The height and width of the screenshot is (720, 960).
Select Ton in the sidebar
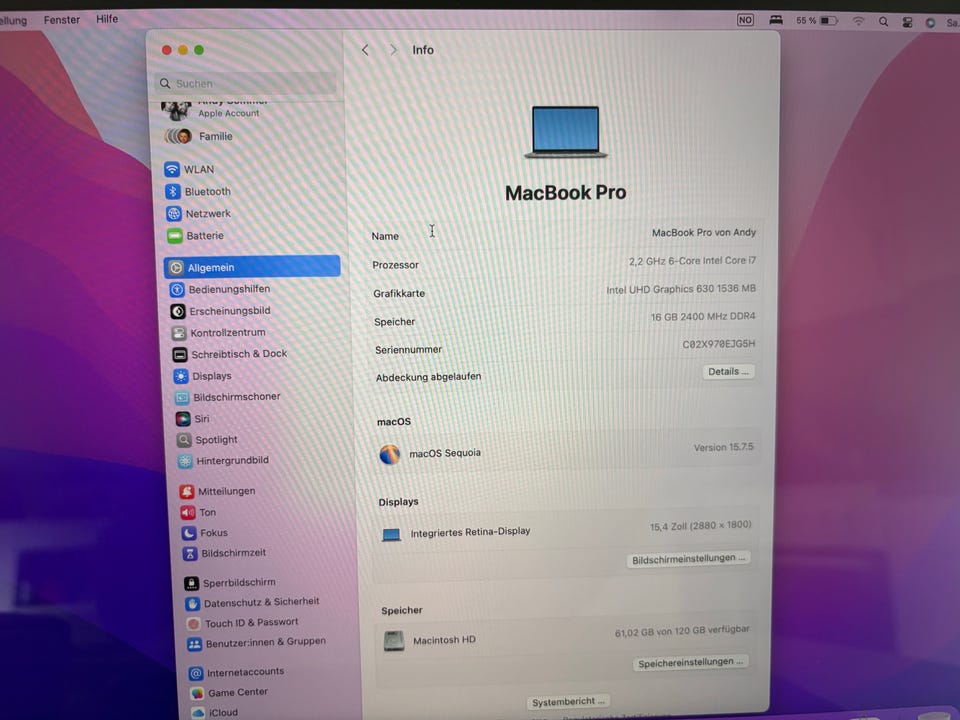[x=198, y=512]
